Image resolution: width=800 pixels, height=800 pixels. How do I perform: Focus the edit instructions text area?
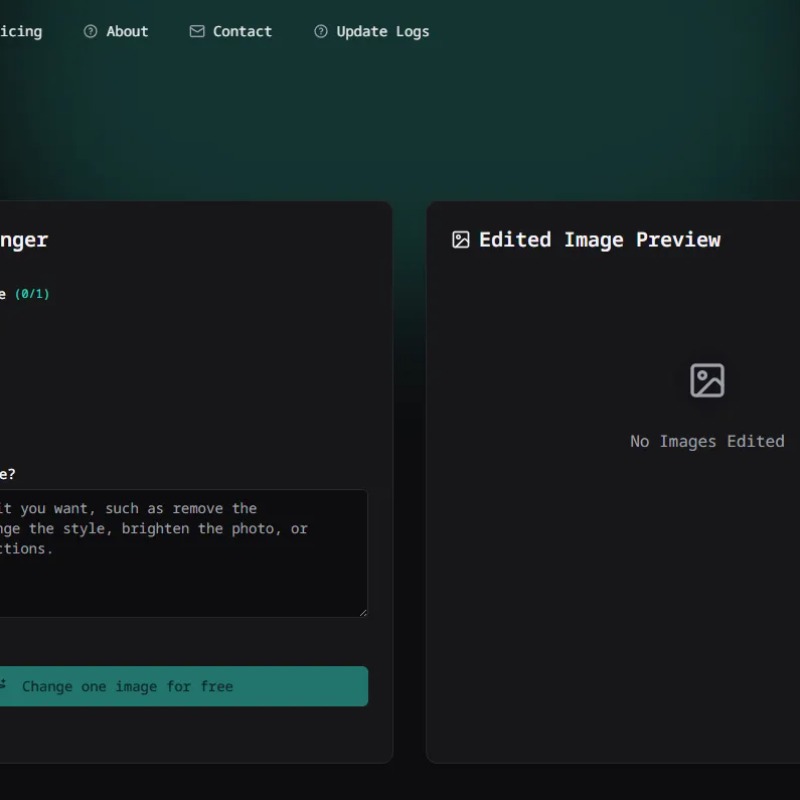coord(183,554)
